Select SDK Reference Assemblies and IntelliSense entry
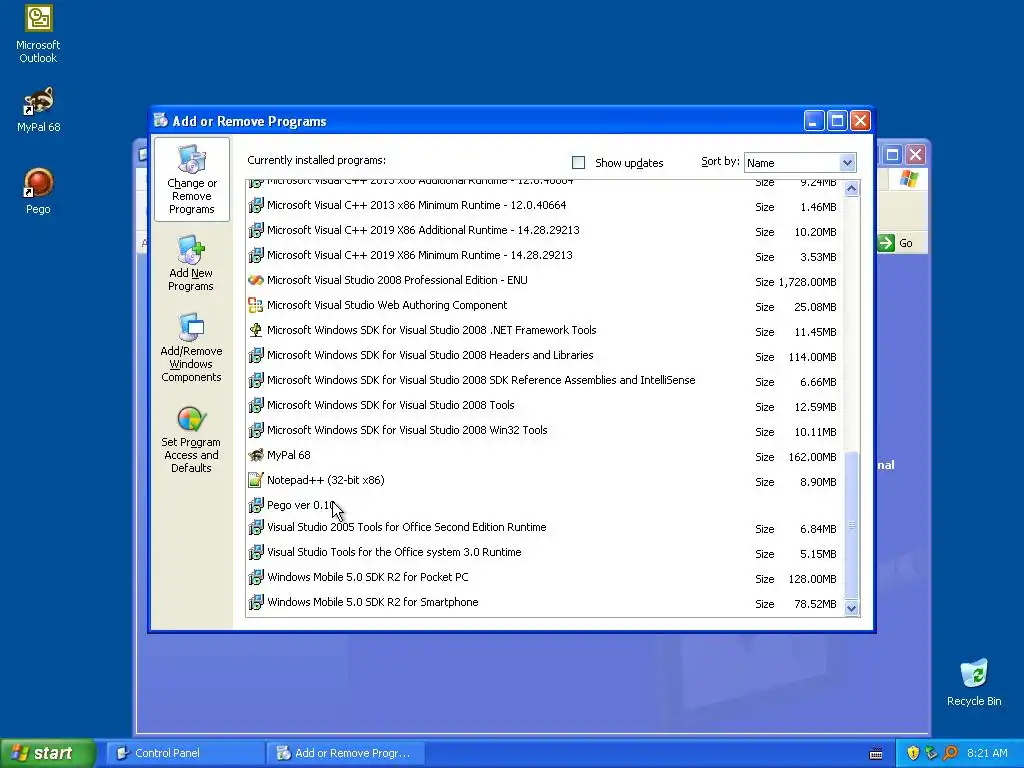1024x768 pixels. [x=481, y=380]
